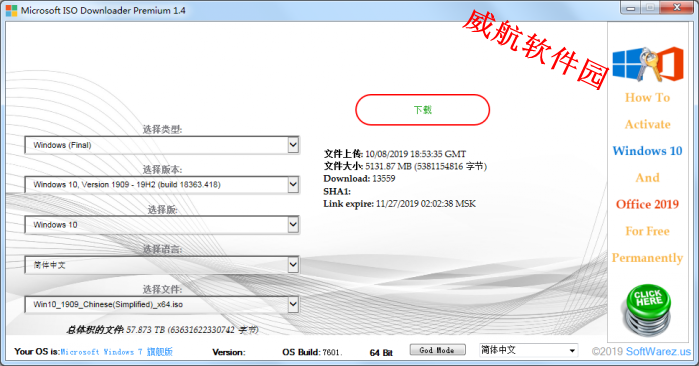Click the Permanently text in sidebar
Viewport: 699px width, 366px height.
(647, 258)
